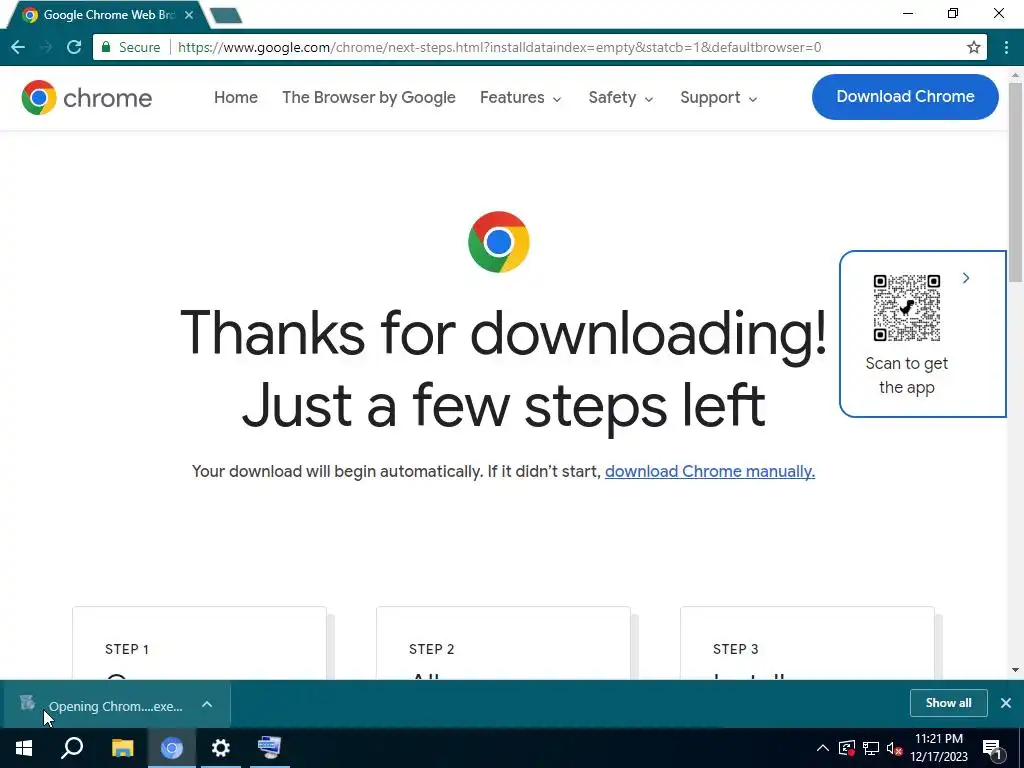Click the Download Chrome button
The image size is (1024, 768).
click(x=905, y=97)
